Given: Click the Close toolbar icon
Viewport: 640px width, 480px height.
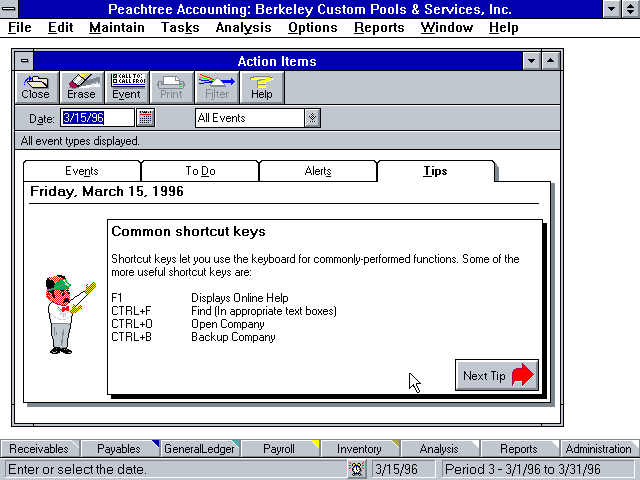Looking at the screenshot, I should click(x=36, y=87).
